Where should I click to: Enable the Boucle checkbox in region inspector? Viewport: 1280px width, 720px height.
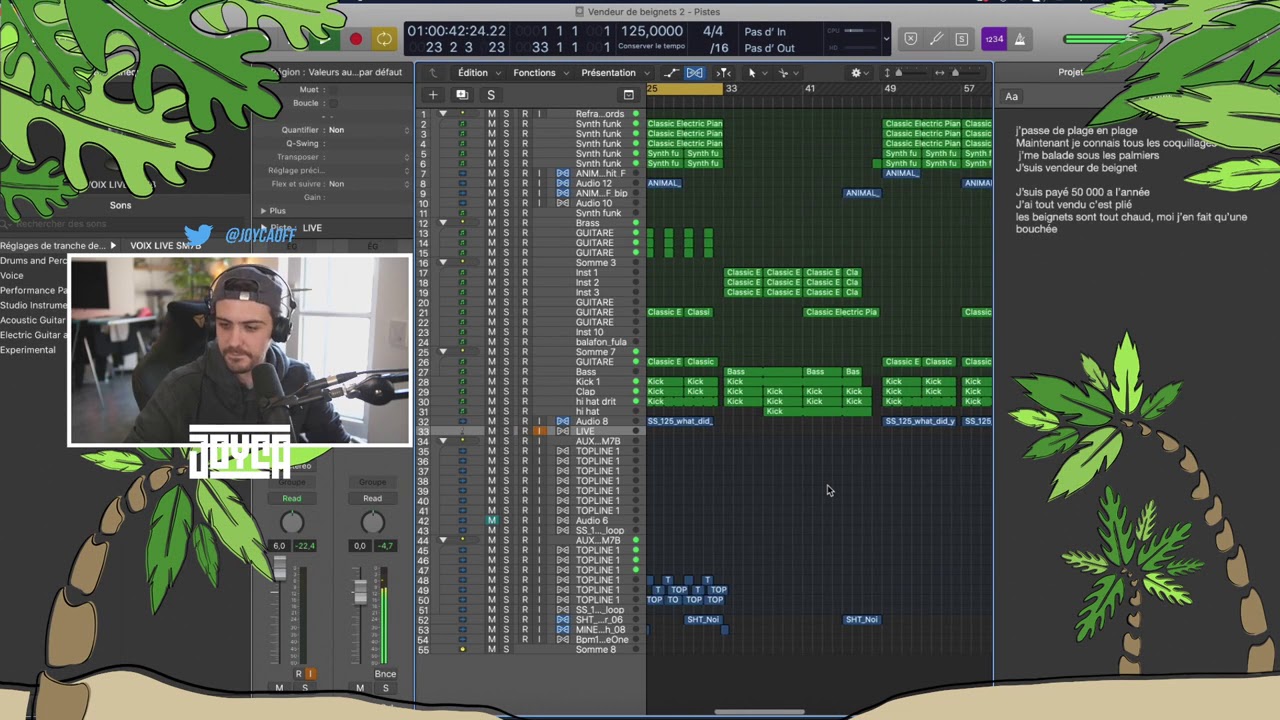(333, 103)
